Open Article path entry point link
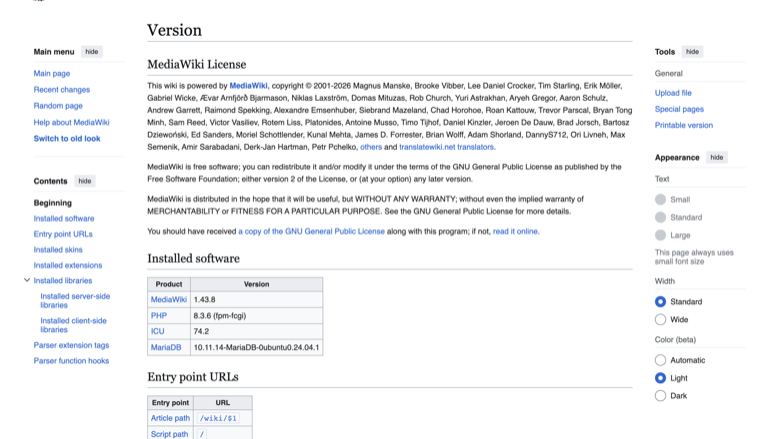 pyautogui.click(x=170, y=418)
